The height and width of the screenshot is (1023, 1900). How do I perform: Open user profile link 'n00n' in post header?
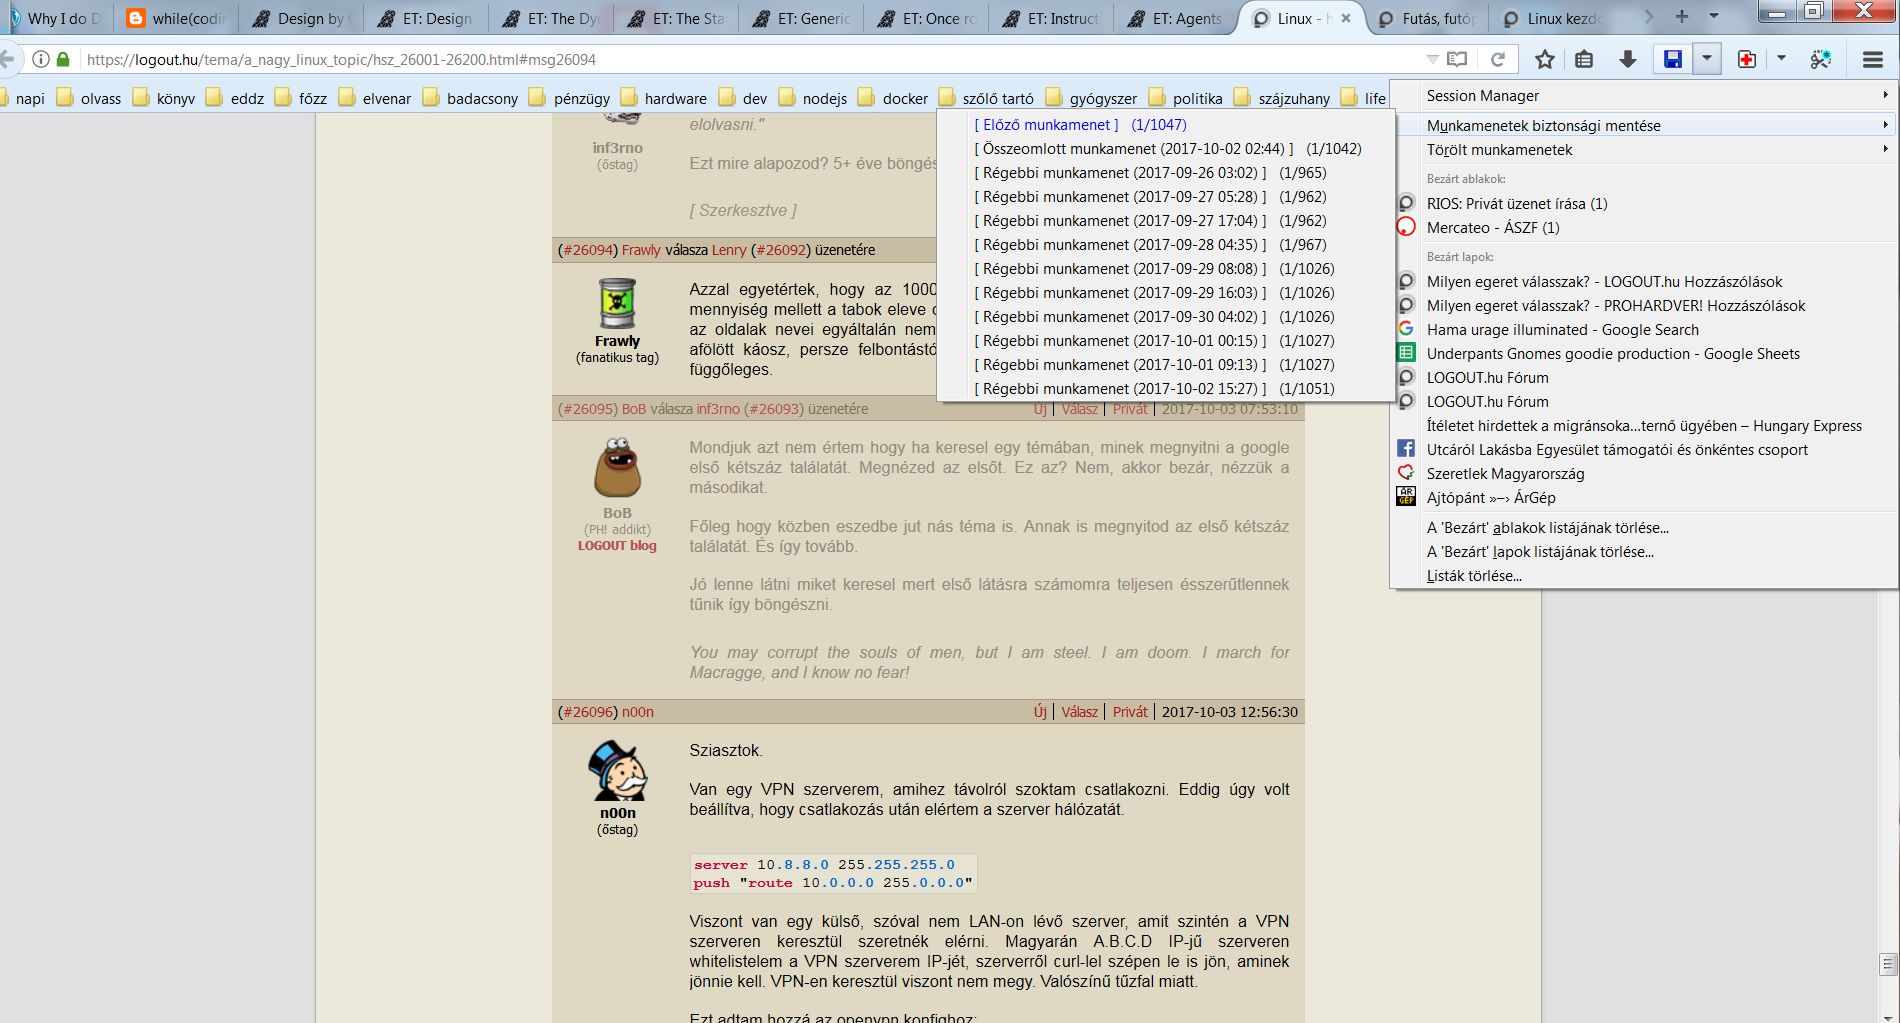coord(638,712)
